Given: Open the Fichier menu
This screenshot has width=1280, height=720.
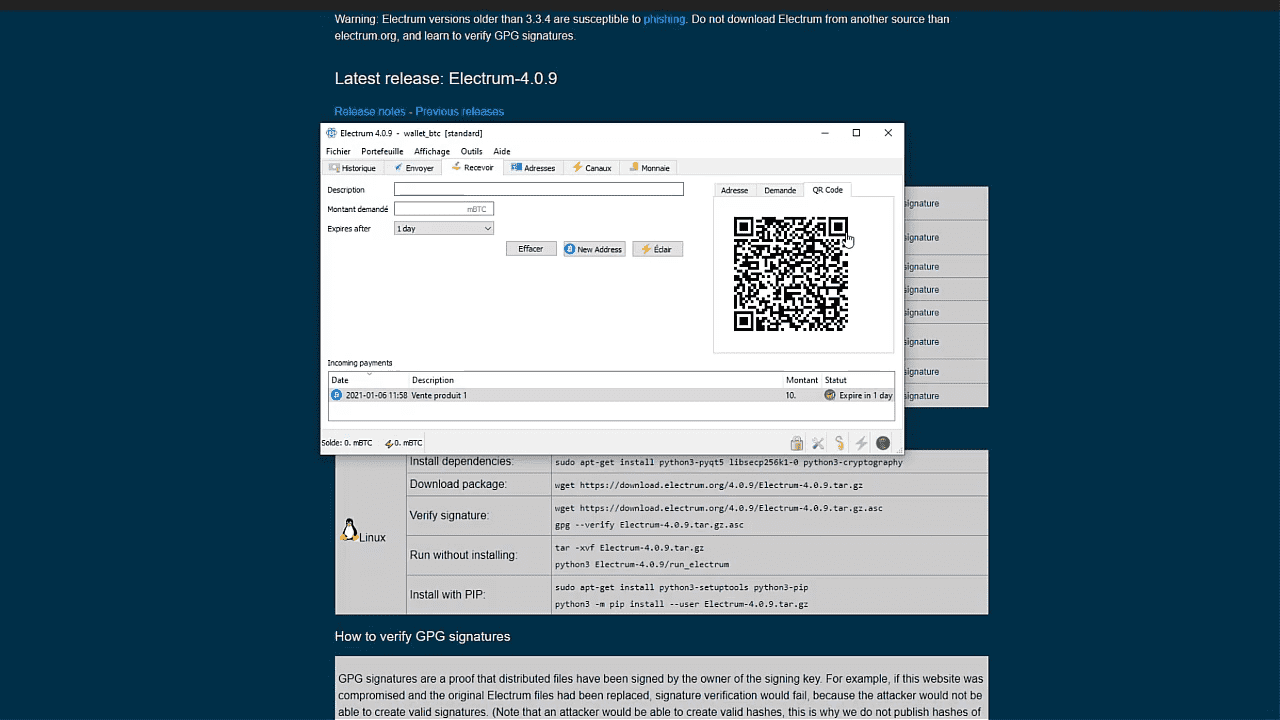Looking at the screenshot, I should click(x=338, y=151).
